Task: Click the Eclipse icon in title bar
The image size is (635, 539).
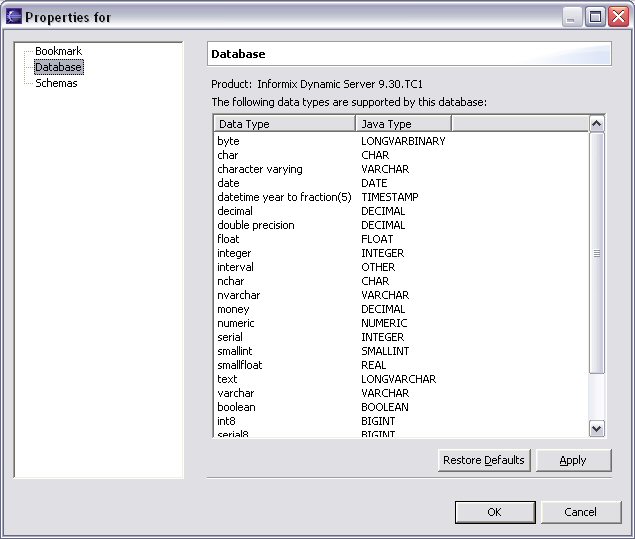Action: 14,17
